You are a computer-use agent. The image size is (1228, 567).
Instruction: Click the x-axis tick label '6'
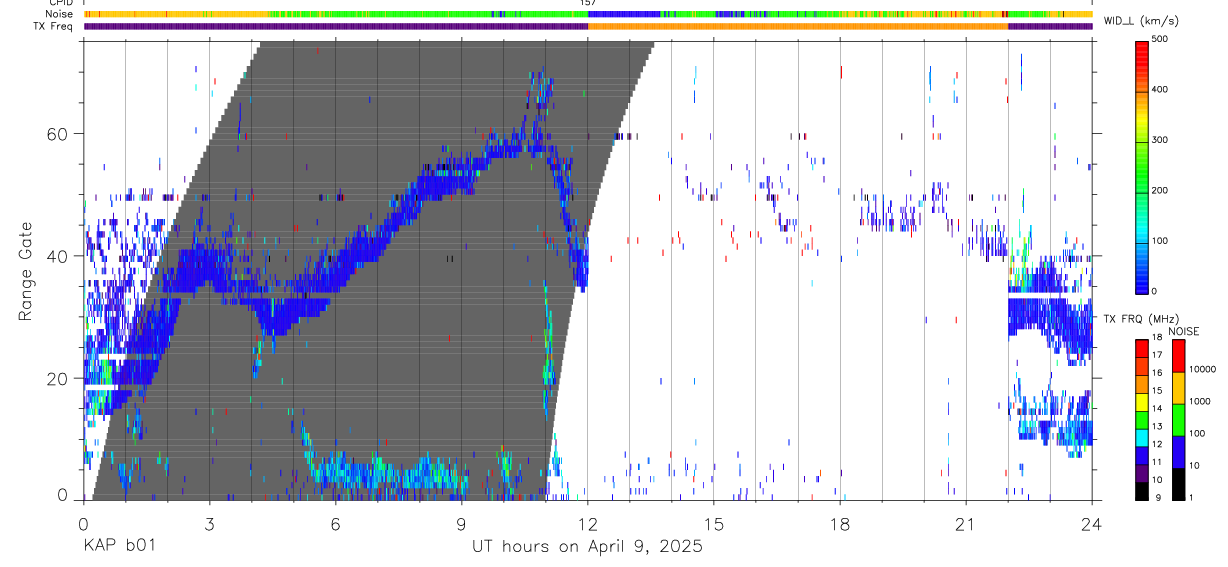pyautogui.click(x=335, y=523)
